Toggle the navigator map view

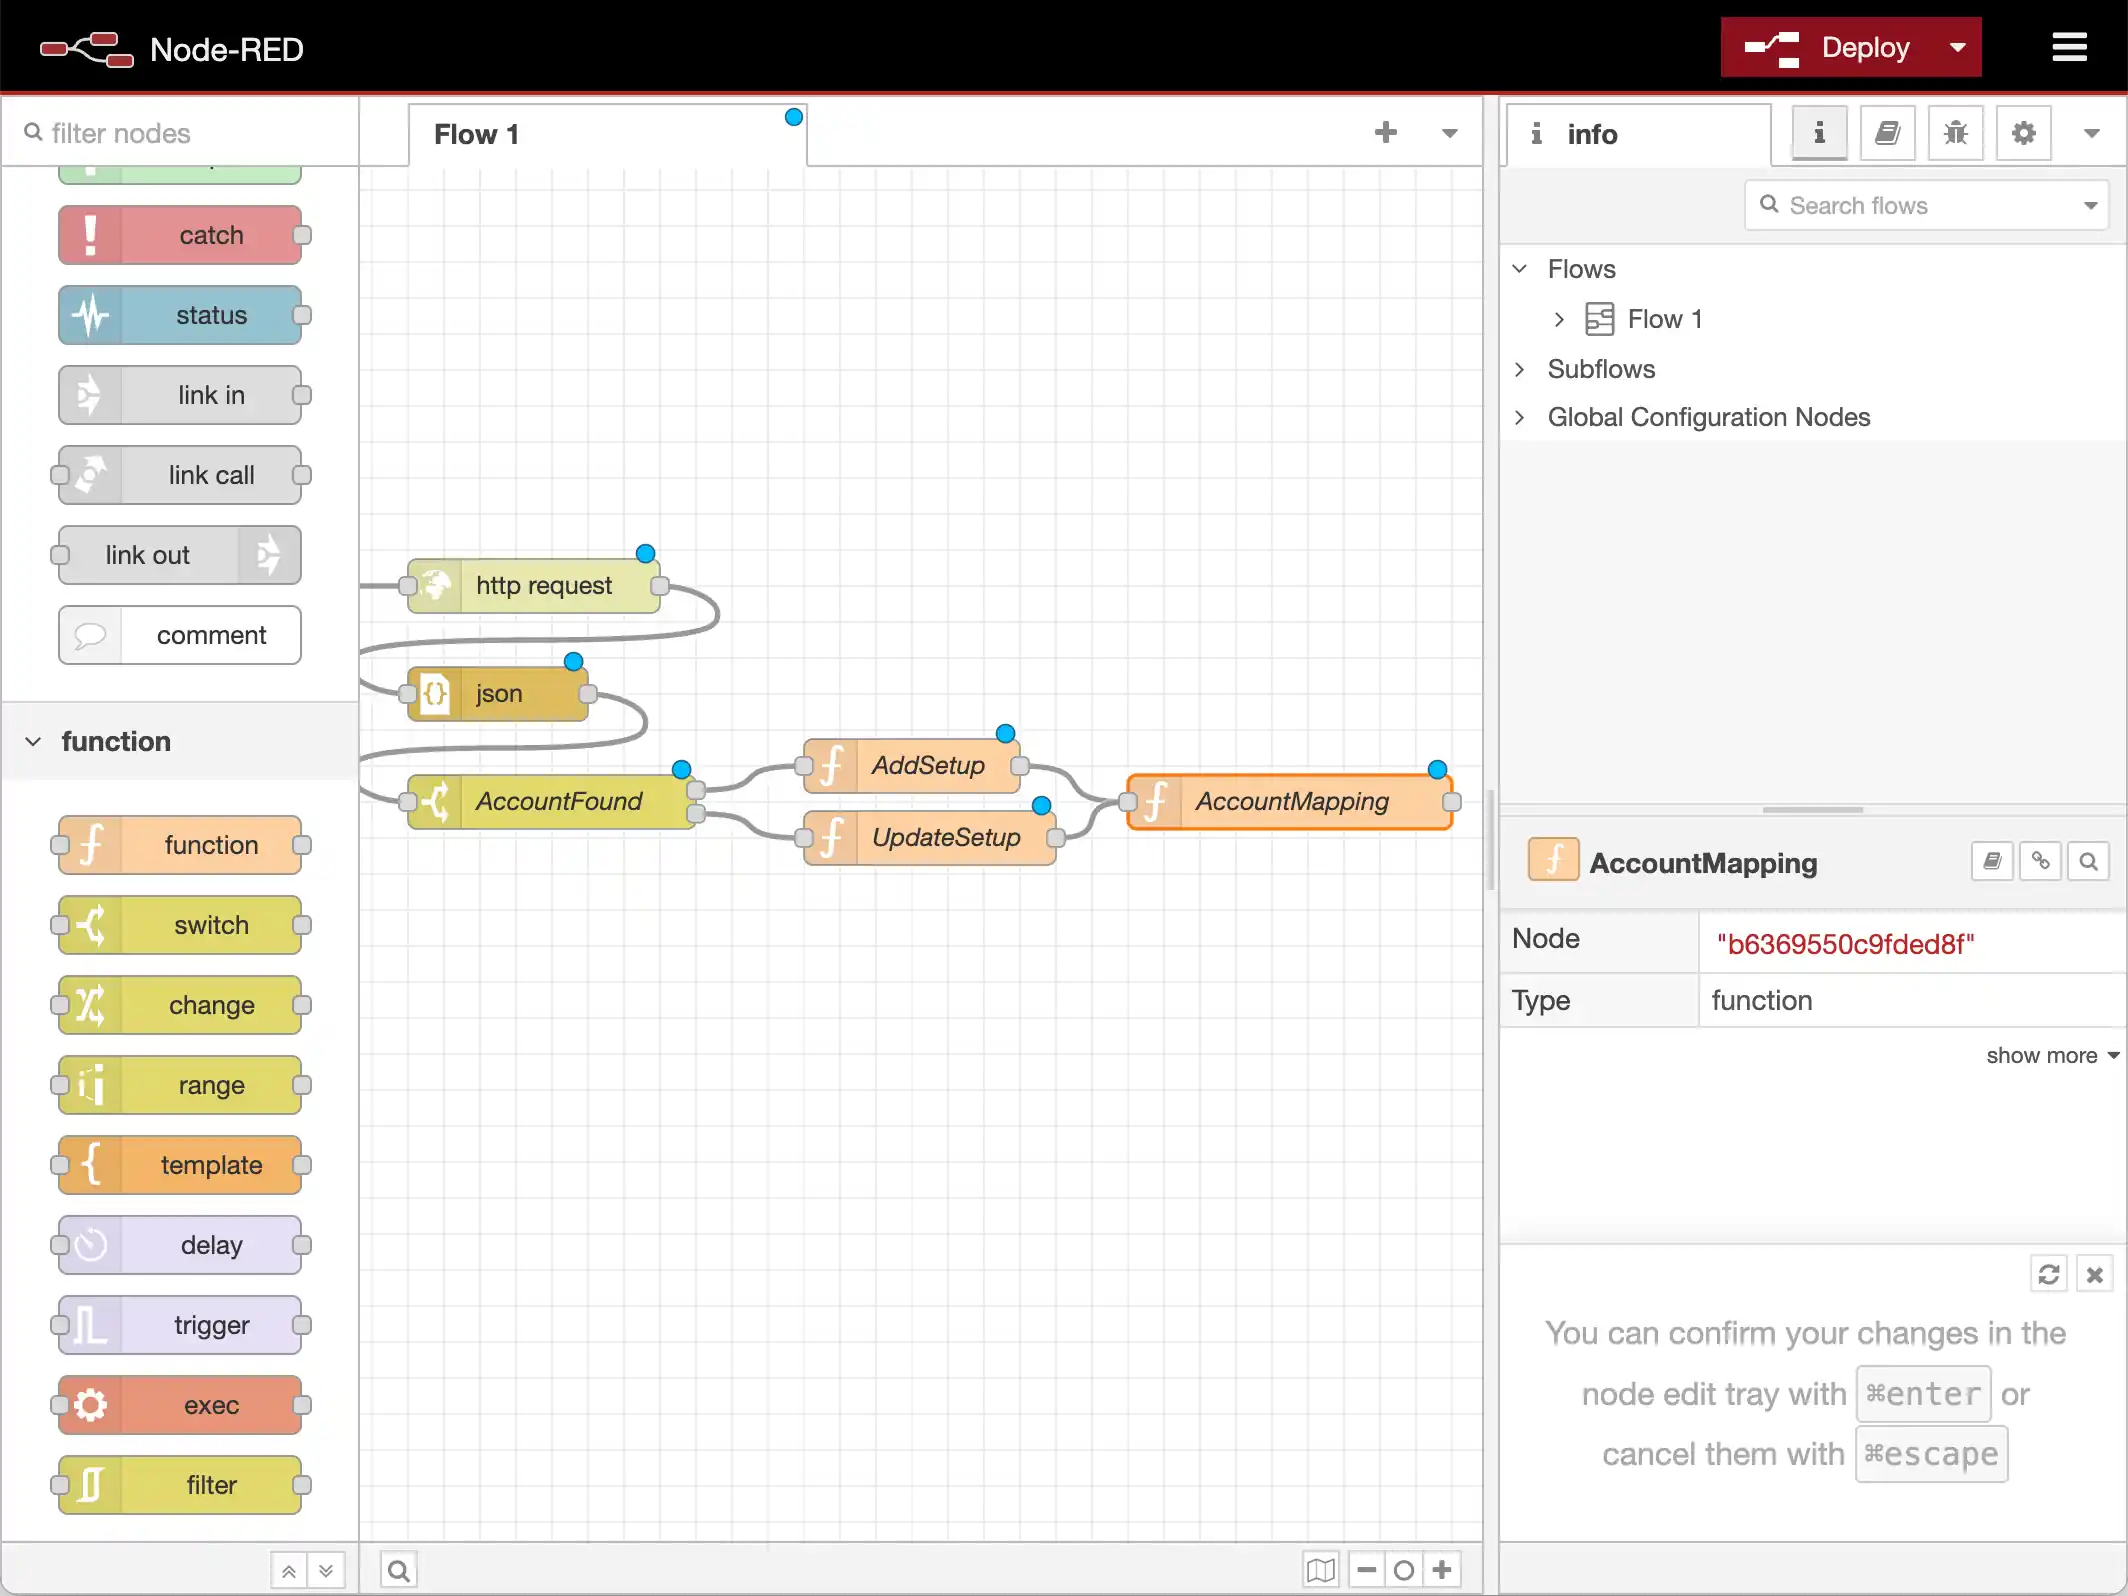(x=1320, y=1570)
